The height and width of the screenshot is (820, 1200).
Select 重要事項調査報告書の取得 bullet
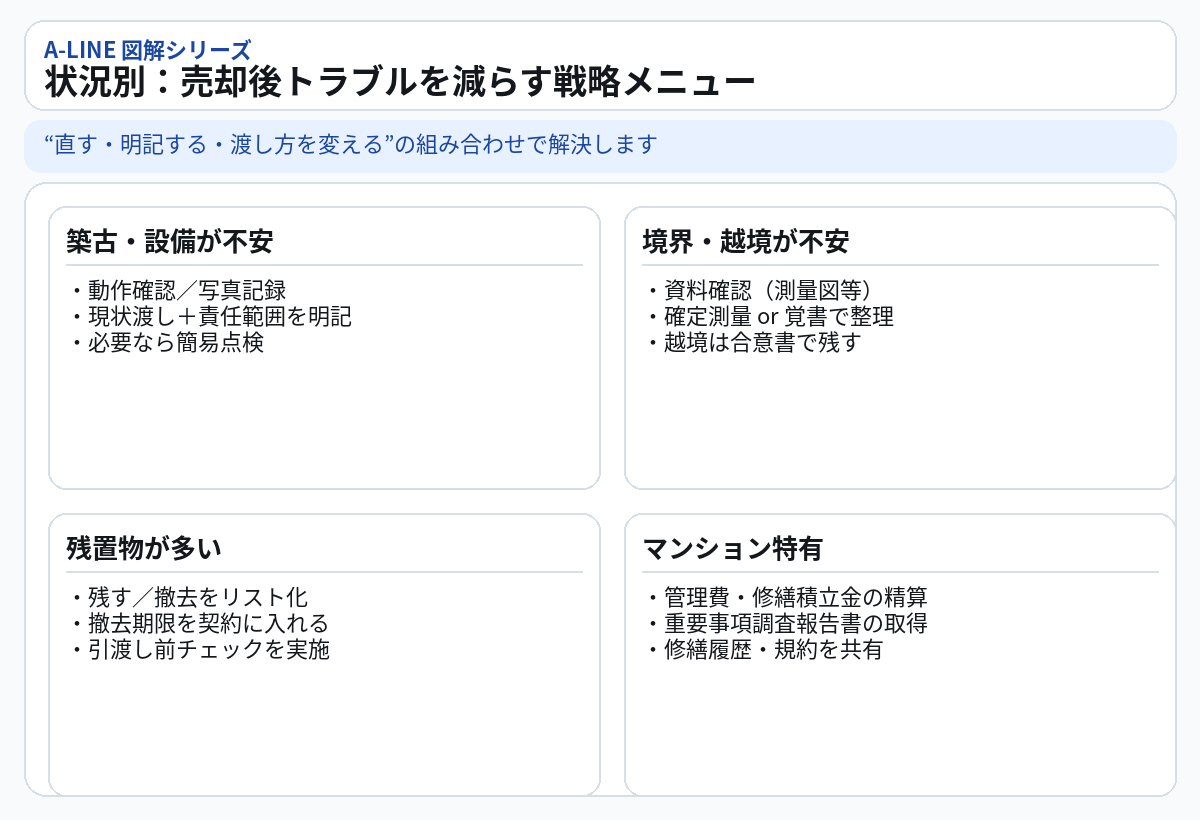coord(785,624)
